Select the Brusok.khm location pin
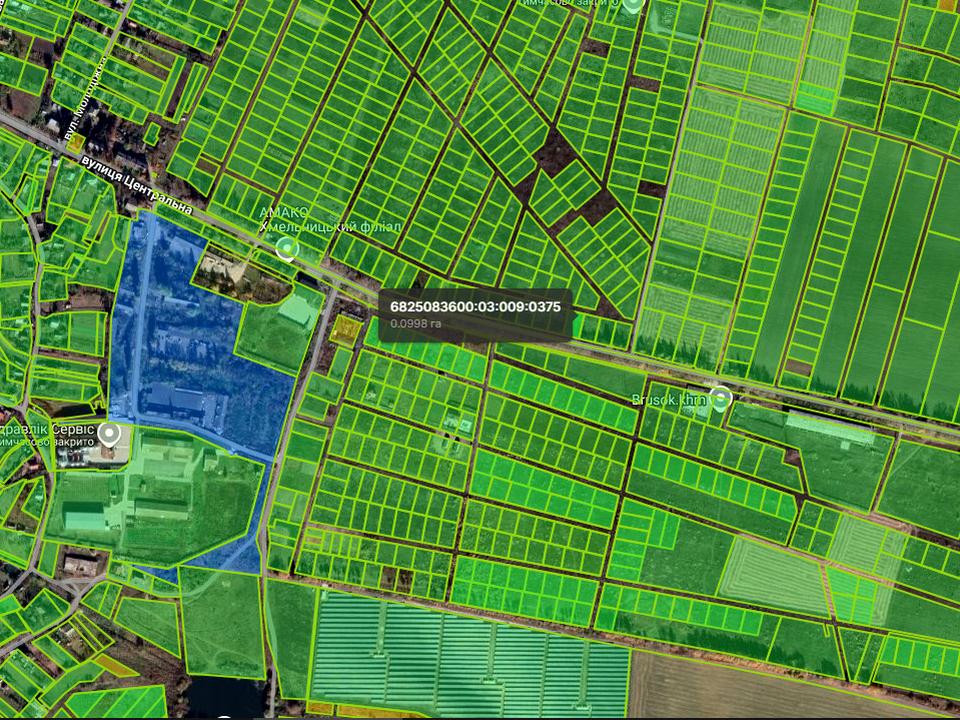The image size is (960, 720). click(x=720, y=398)
